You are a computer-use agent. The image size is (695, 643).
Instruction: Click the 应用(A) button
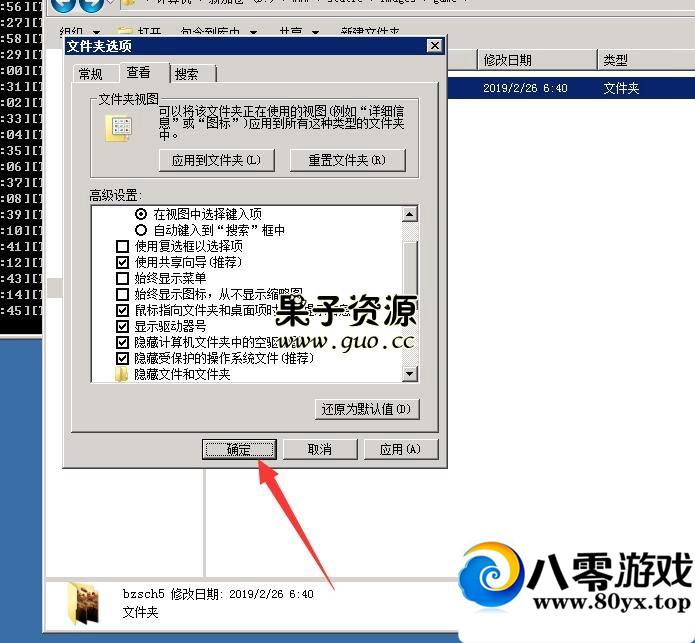[x=401, y=449]
